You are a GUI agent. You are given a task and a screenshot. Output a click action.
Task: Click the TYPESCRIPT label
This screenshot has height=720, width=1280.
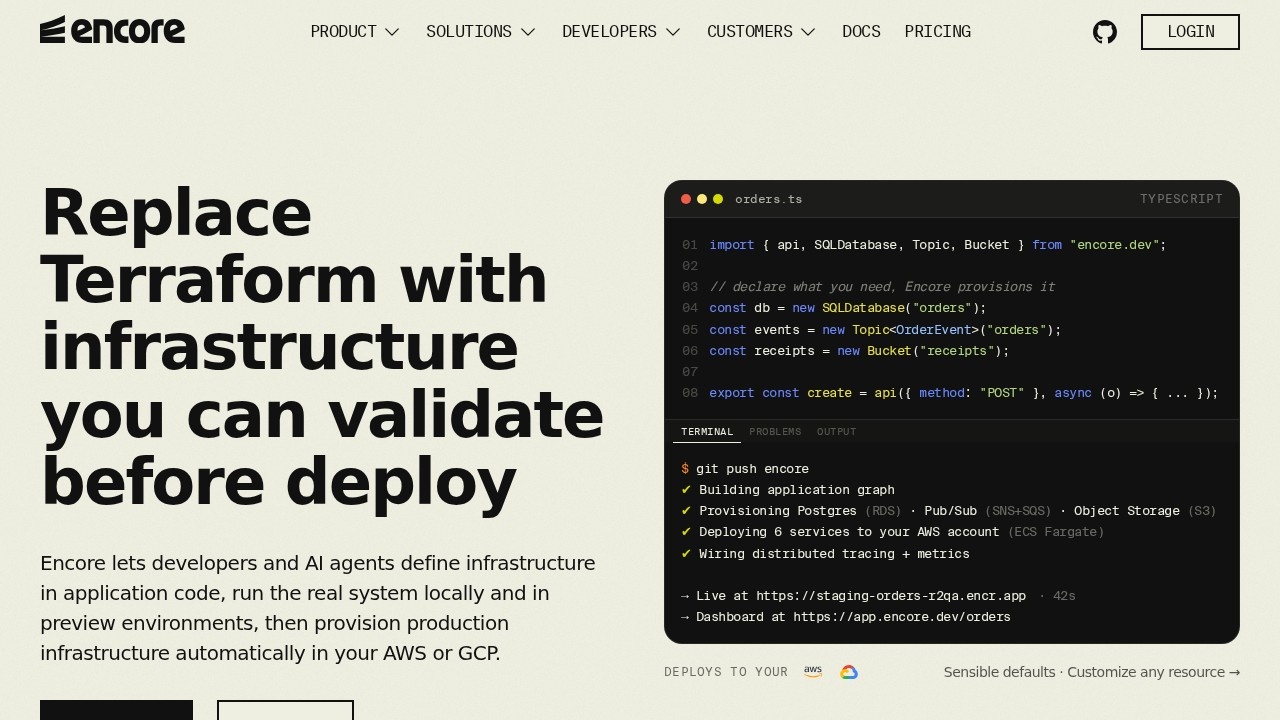click(1181, 199)
